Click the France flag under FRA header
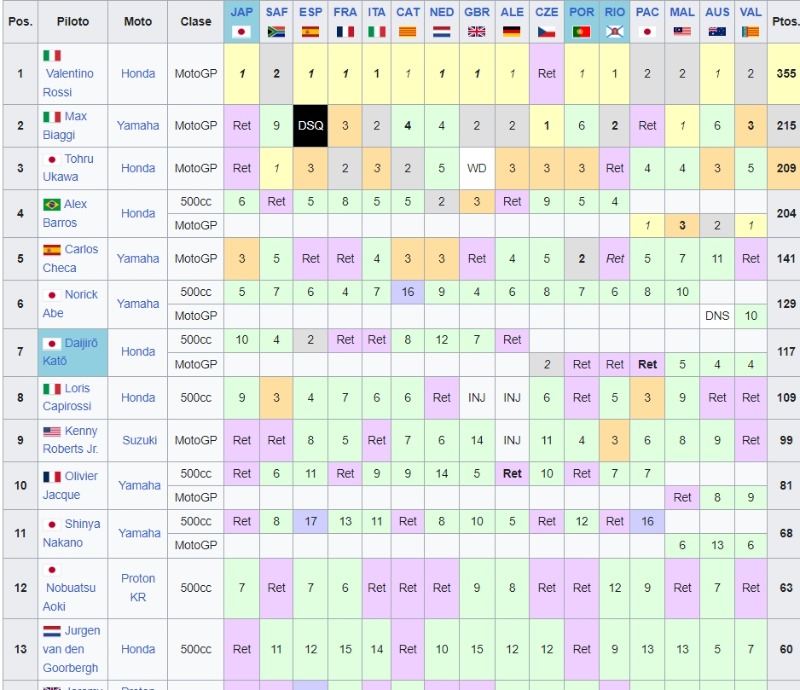 pyautogui.click(x=345, y=32)
